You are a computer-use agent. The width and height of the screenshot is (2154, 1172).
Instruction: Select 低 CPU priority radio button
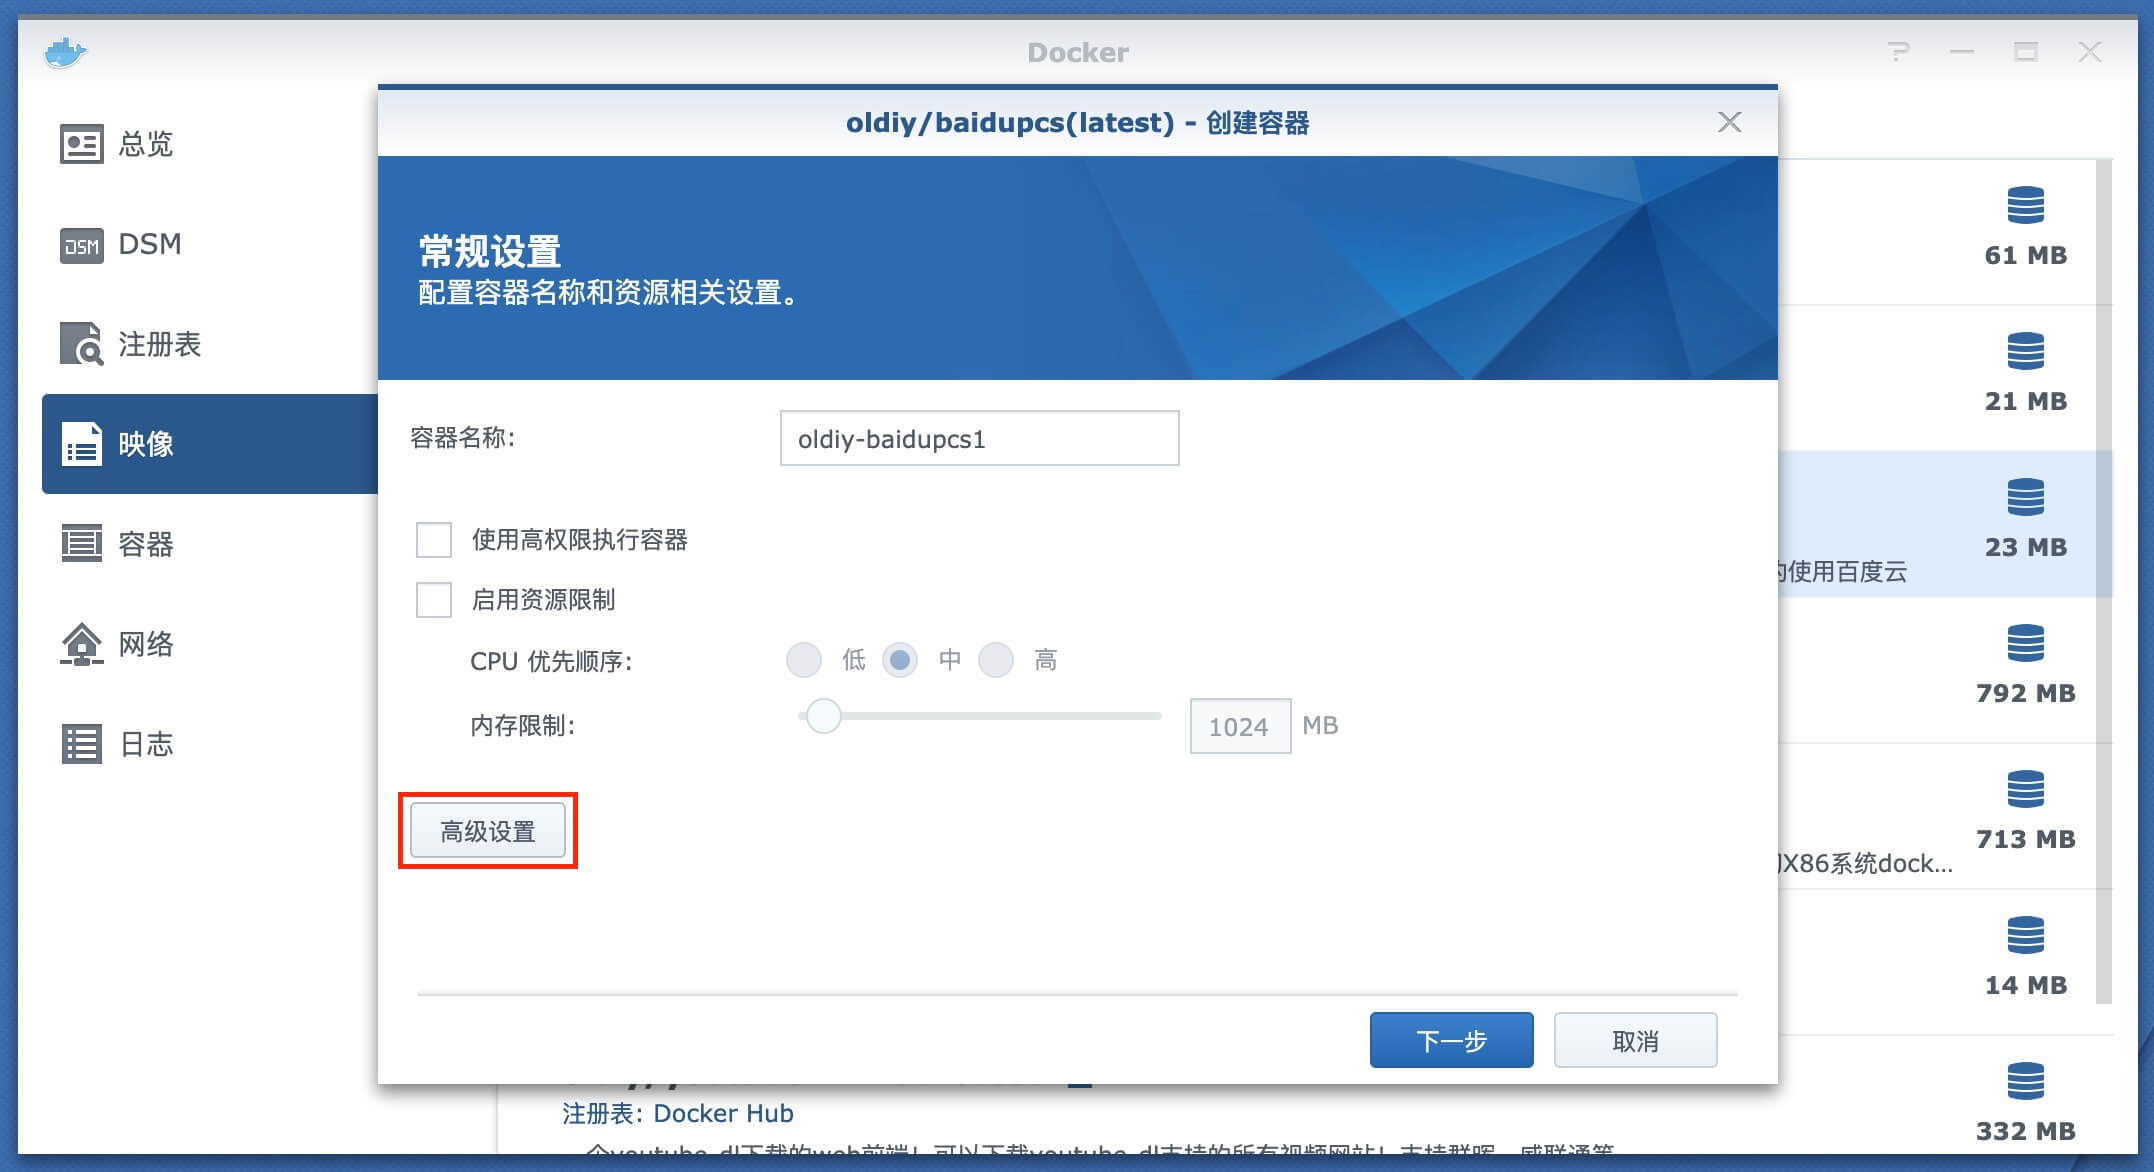[804, 660]
